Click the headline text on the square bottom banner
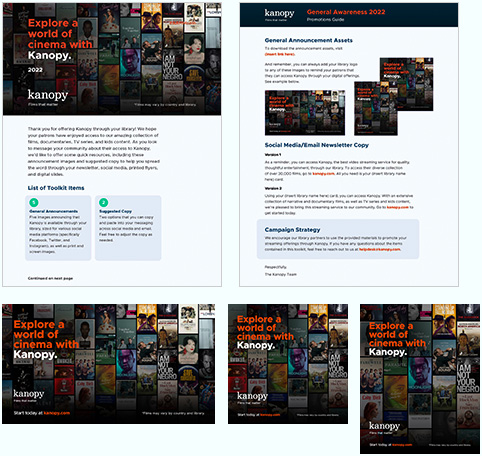The height and width of the screenshot is (456, 482). (x=265, y=332)
